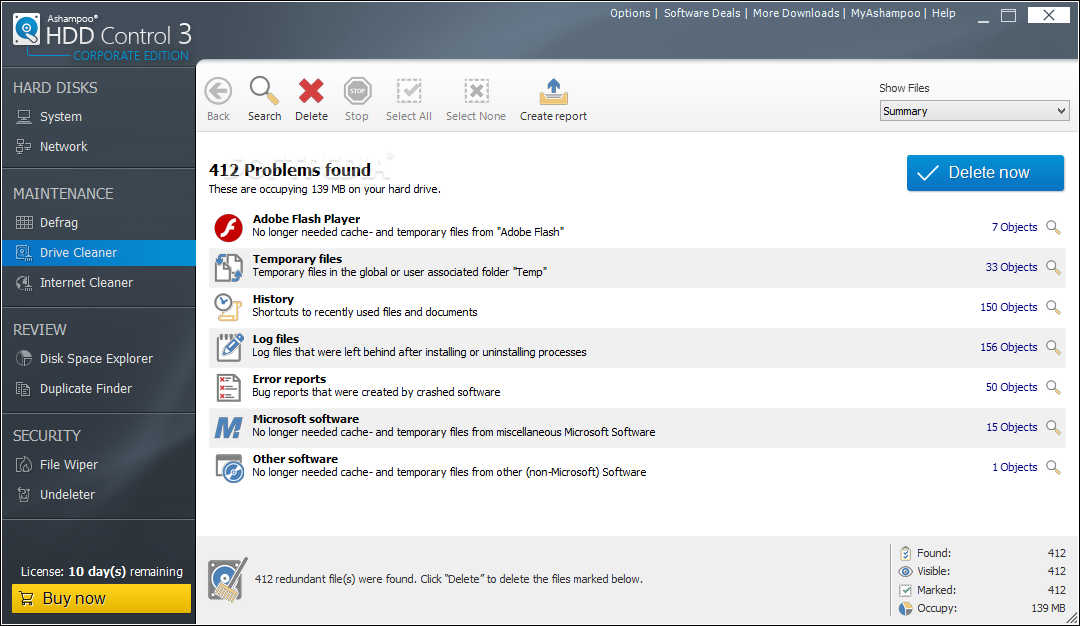The image size is (1080, 626).
Task: Open the 1 Objects link
Action: pyautogui.click(x=1015, y=467)
